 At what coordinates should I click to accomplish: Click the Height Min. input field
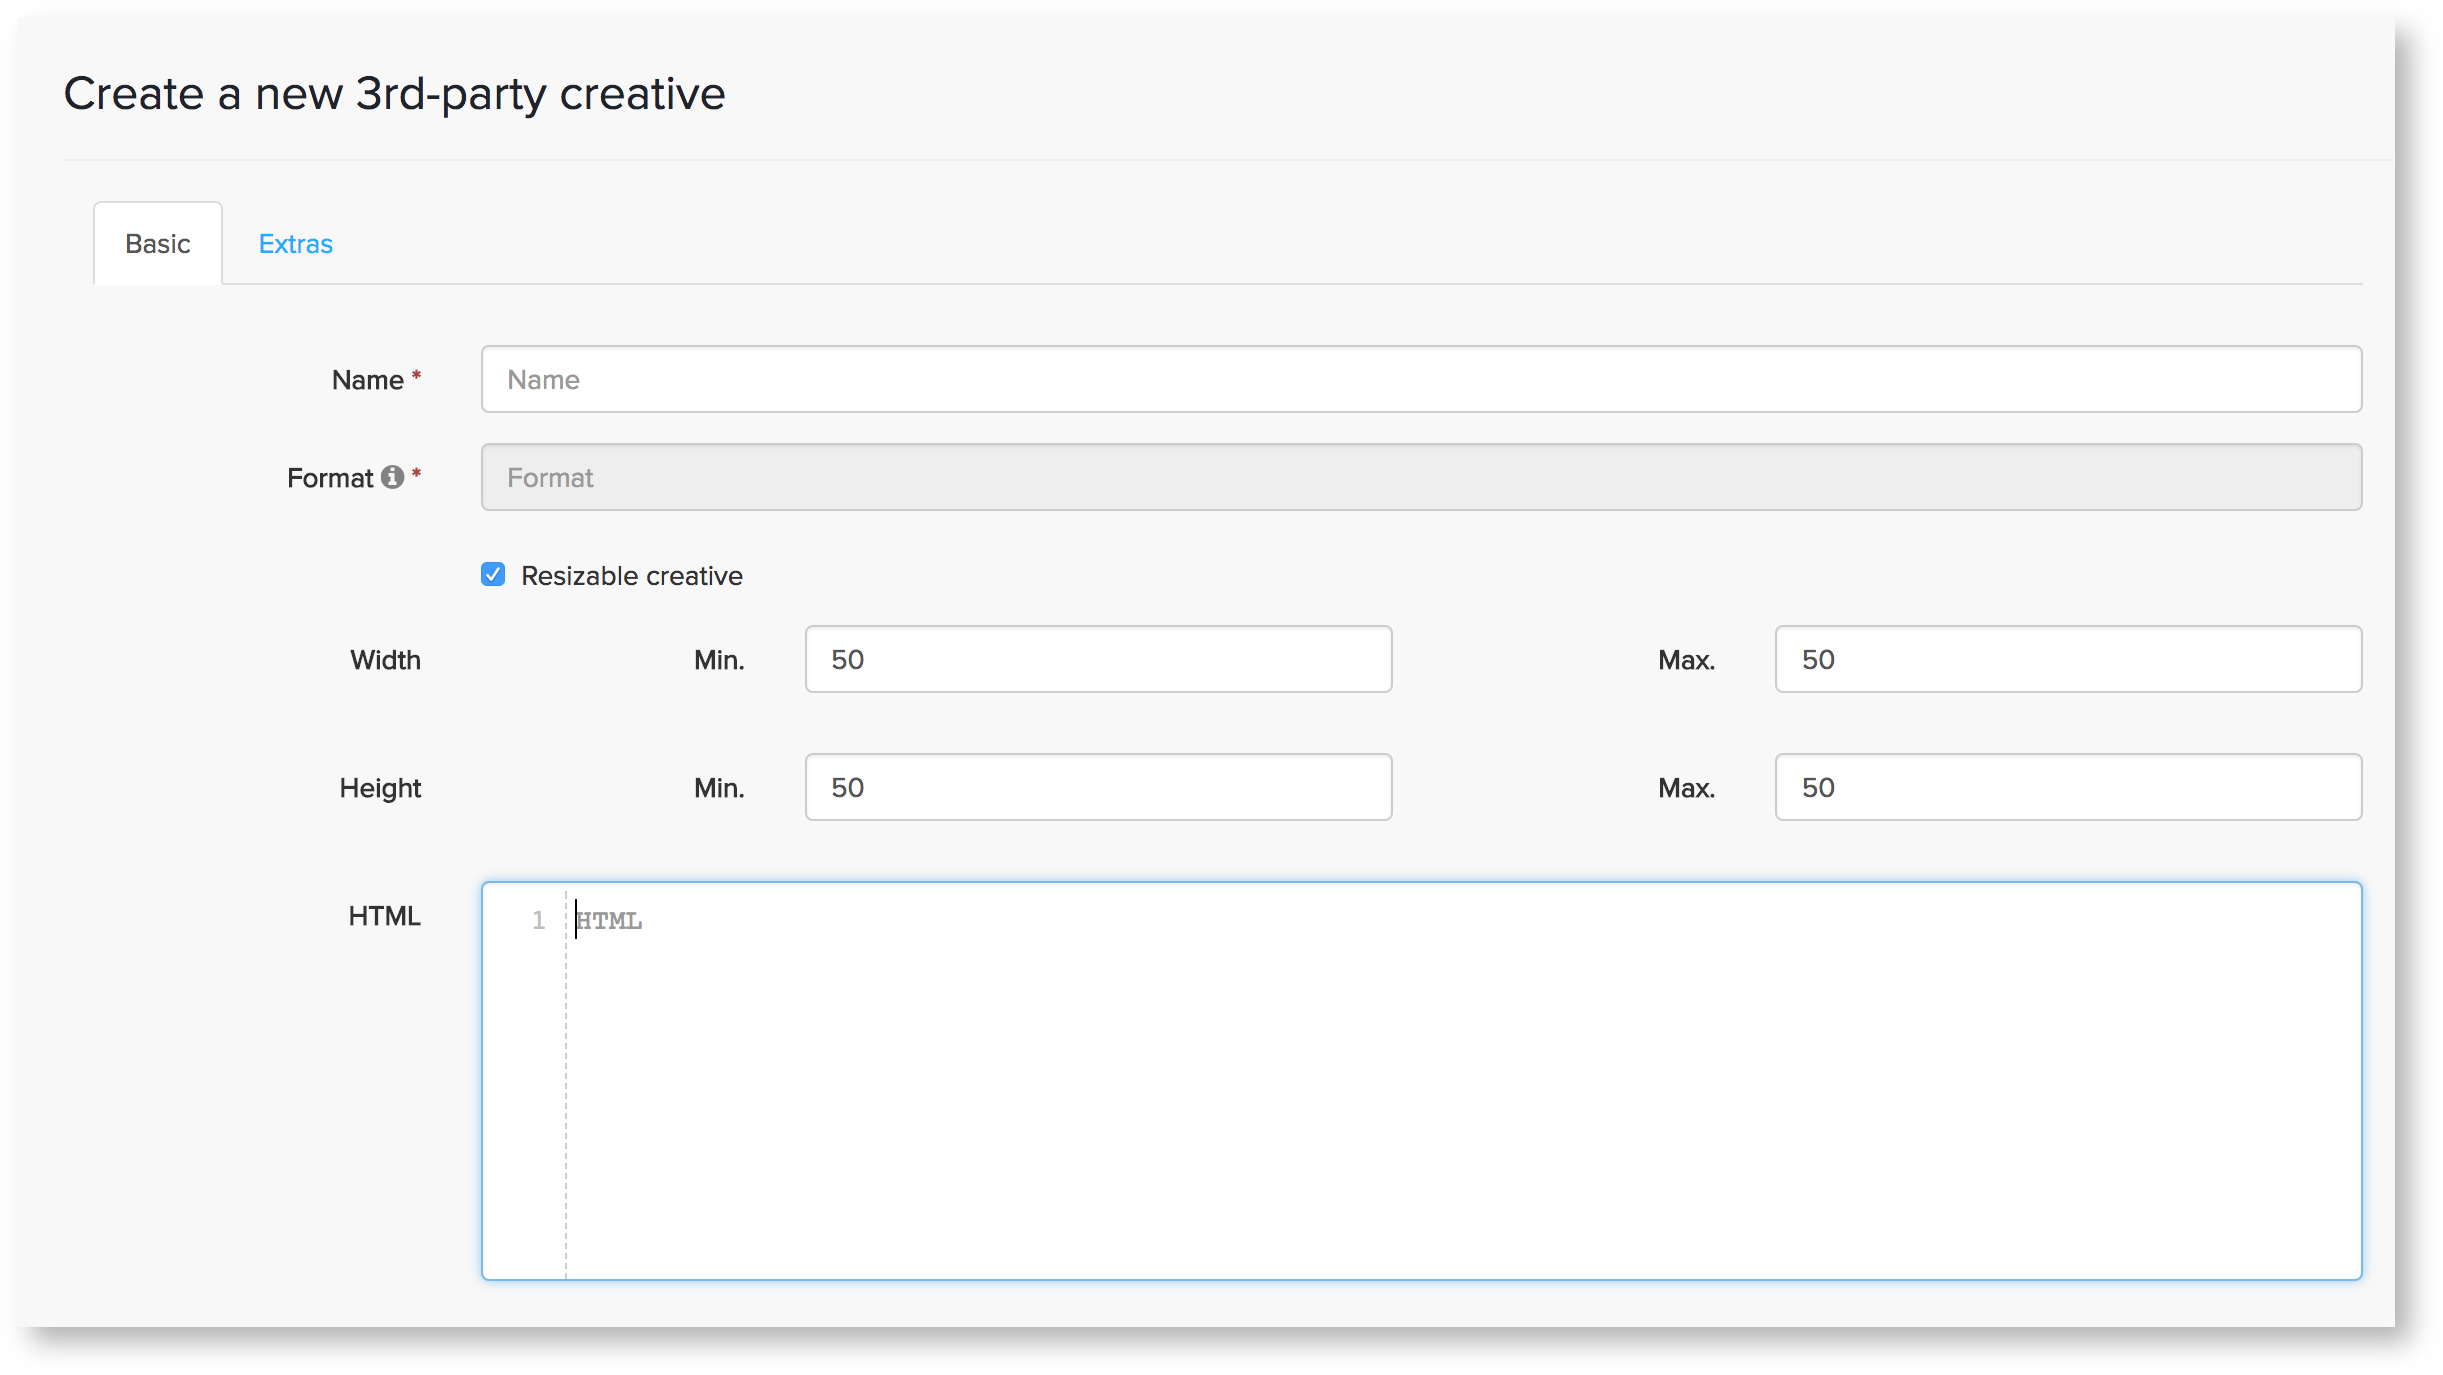click(x=1097, y=788)
